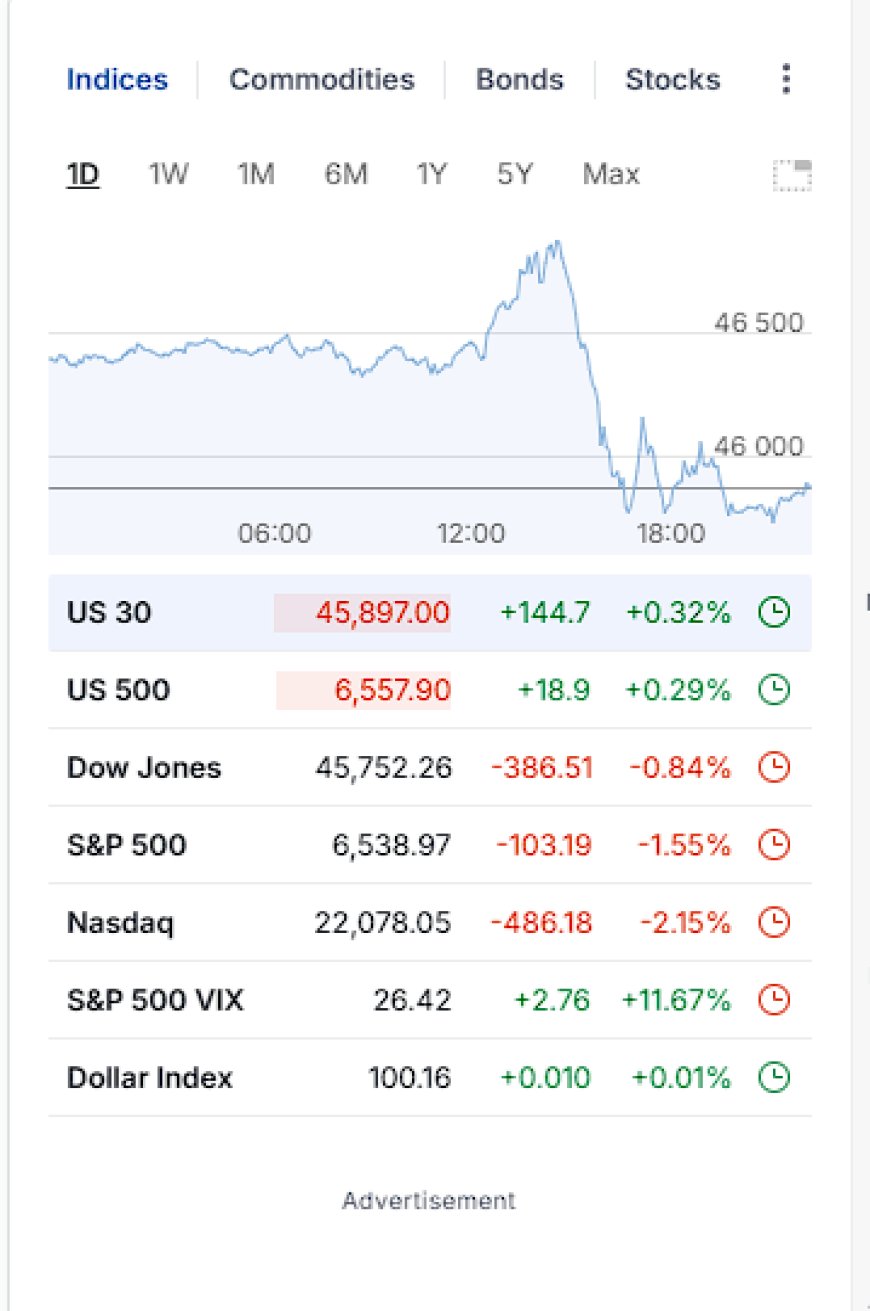Screen dimensions: 870x1311
Task: Click the red clock icon for S&P 500
Action: [x=775, y=845]
